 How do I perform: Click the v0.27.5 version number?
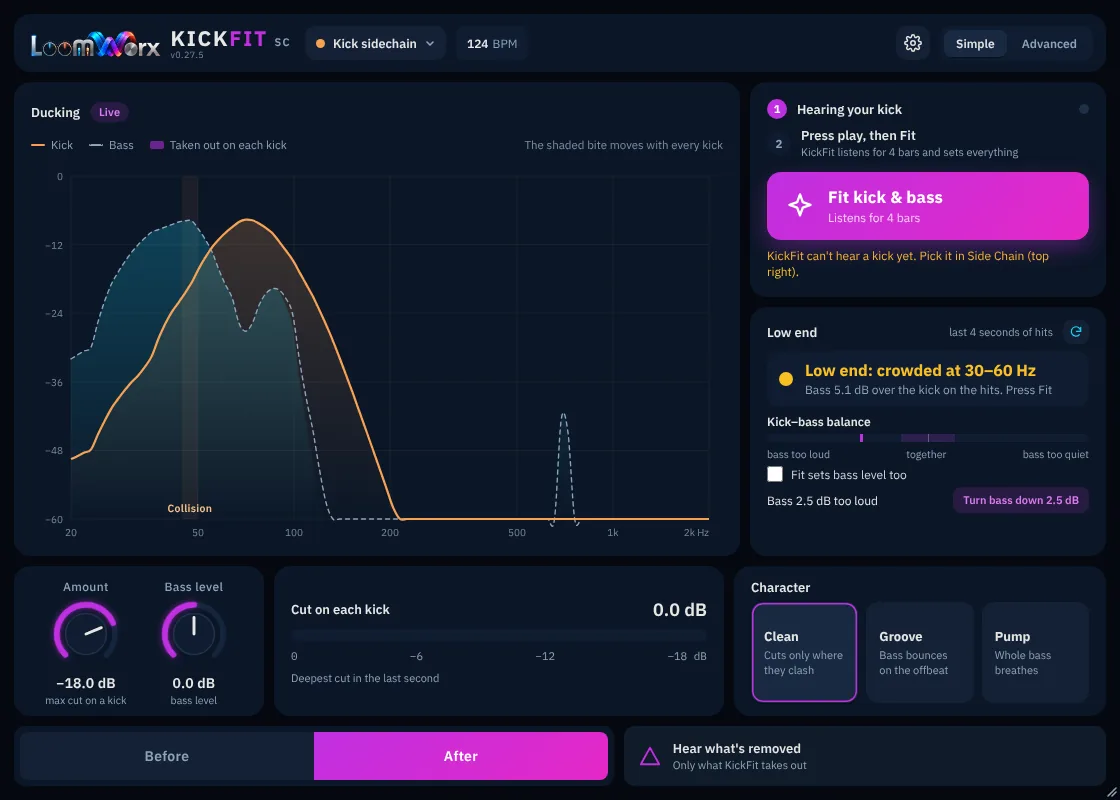click(187, 55)
